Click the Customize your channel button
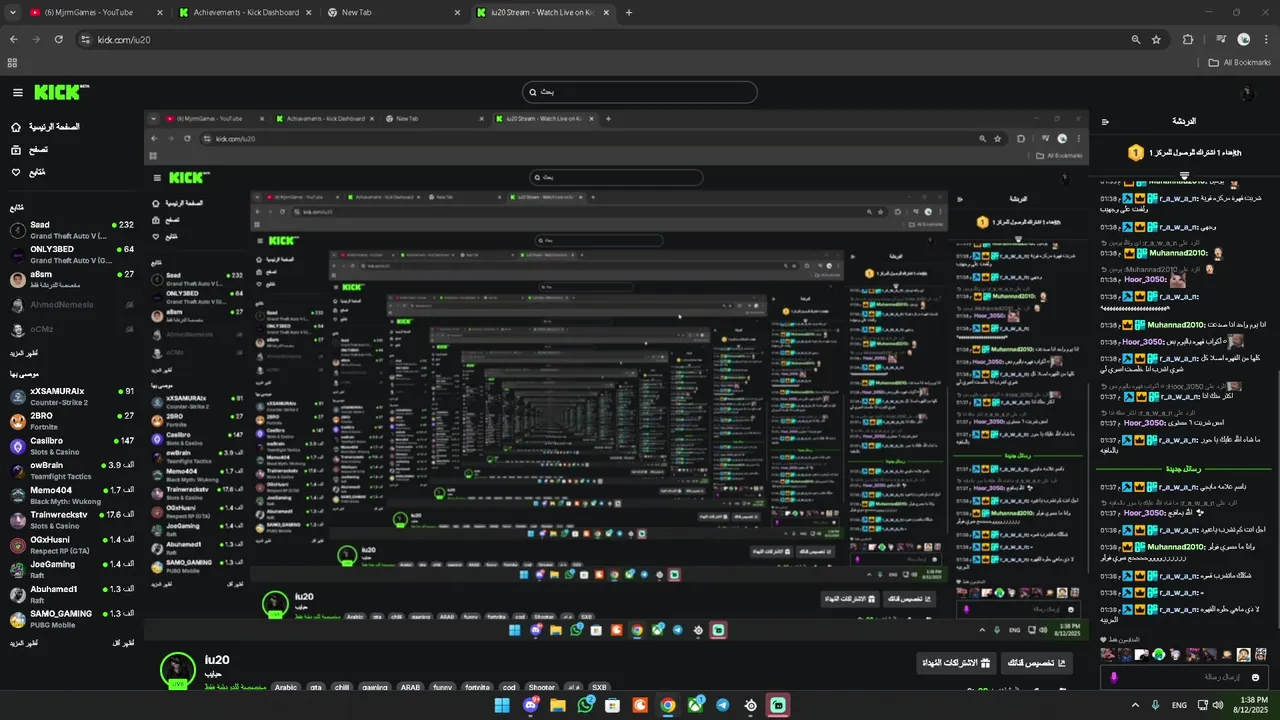 pyautogui.click(x=1035, y=663)
